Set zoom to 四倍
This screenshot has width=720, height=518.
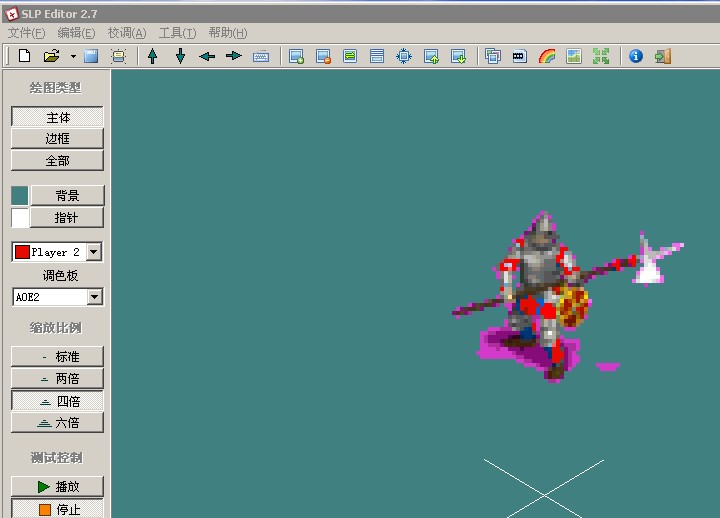click(x=57, y=401)
